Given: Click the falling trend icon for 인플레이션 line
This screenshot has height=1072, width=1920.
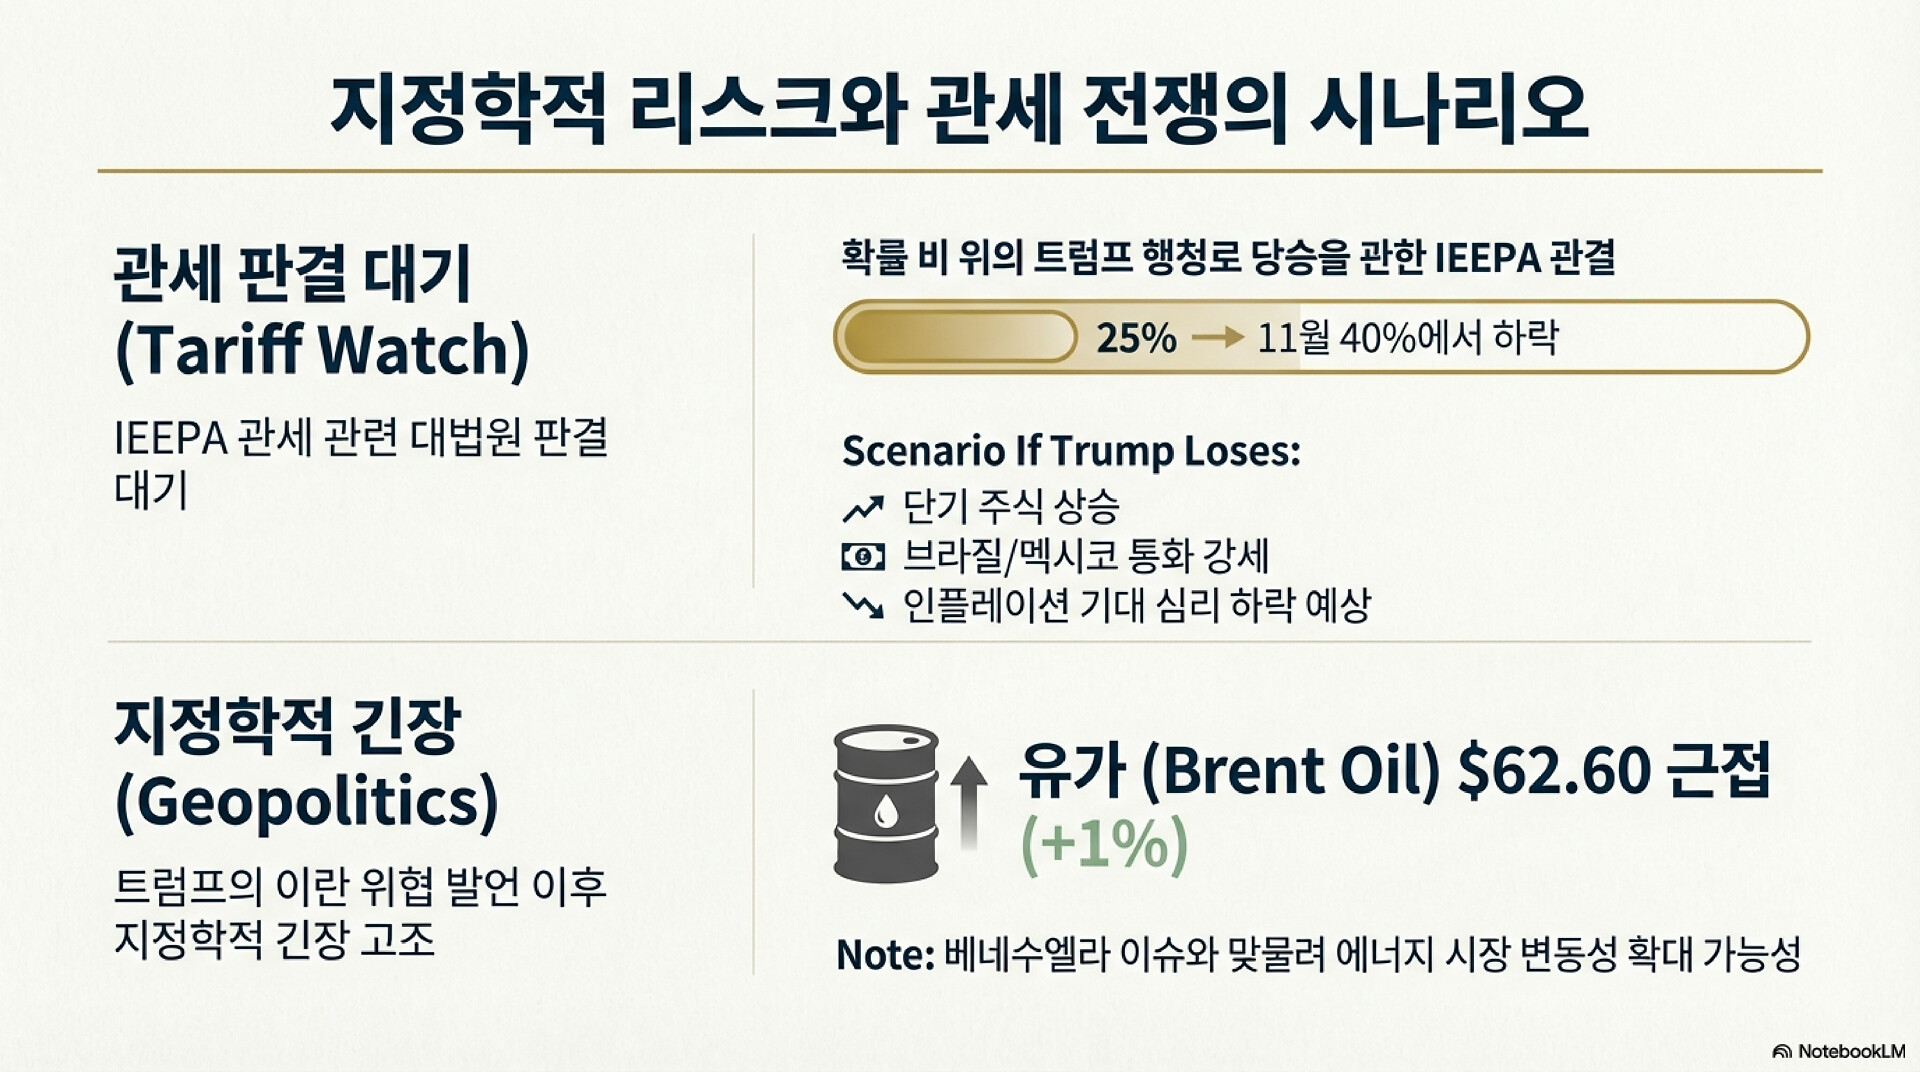Looking at the screenshot, I should [863, 605].
